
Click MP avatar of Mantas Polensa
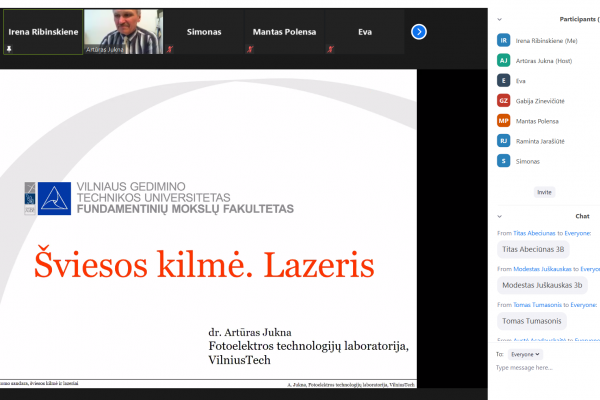(504, 121)
